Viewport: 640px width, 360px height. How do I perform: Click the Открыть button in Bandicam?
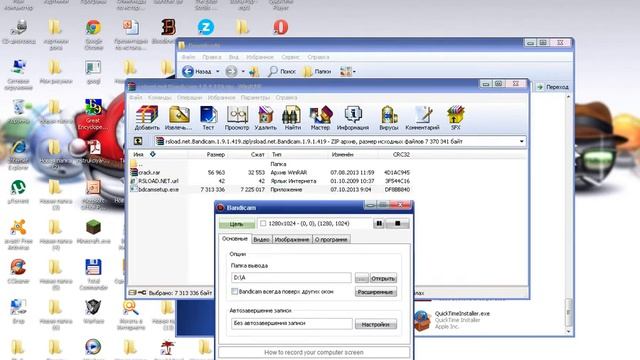pyautogui.click(x=383, y=278)
